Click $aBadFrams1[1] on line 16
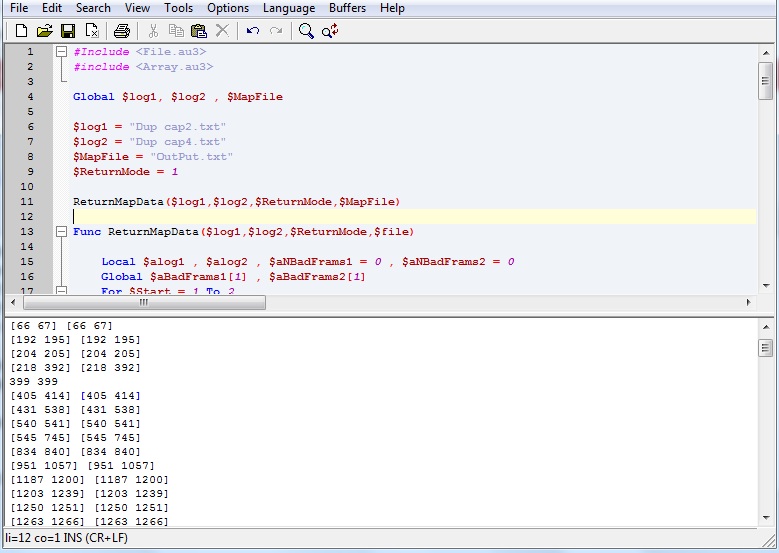This screenshot has height=553, width=779. (198, 276)
